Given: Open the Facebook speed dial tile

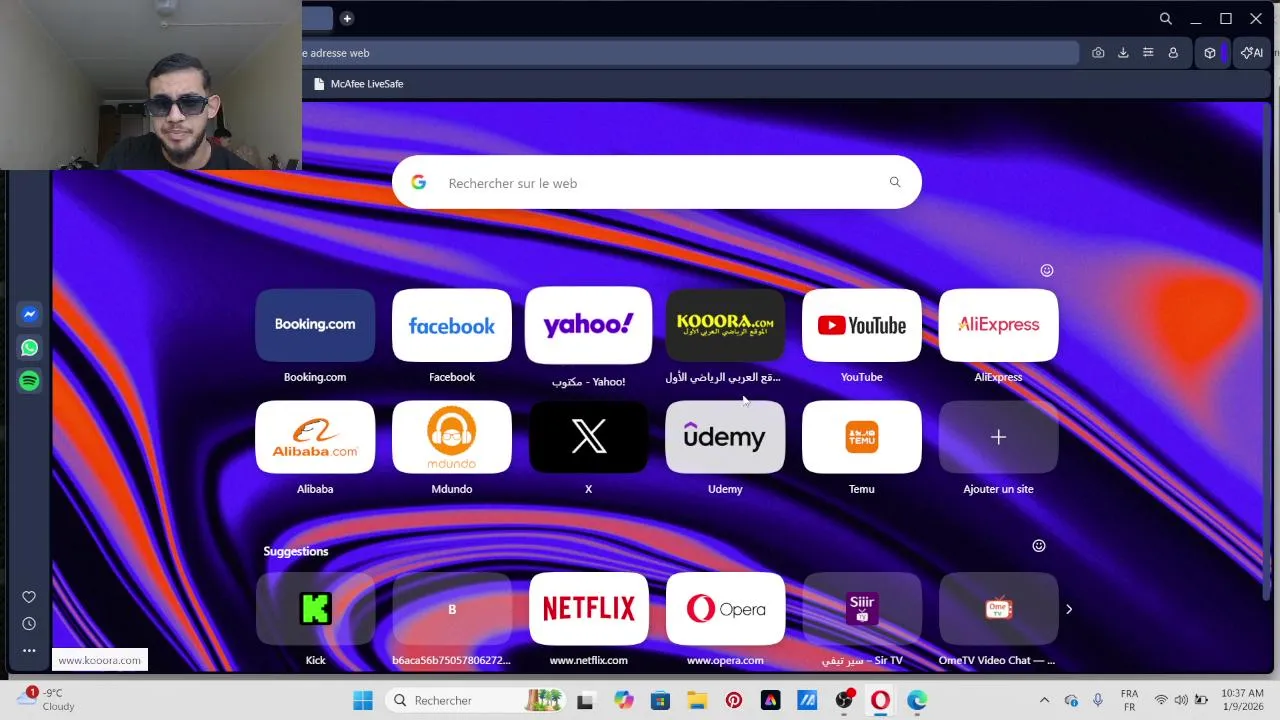Looking at the screenshot, I should click(x=452, y=325).
